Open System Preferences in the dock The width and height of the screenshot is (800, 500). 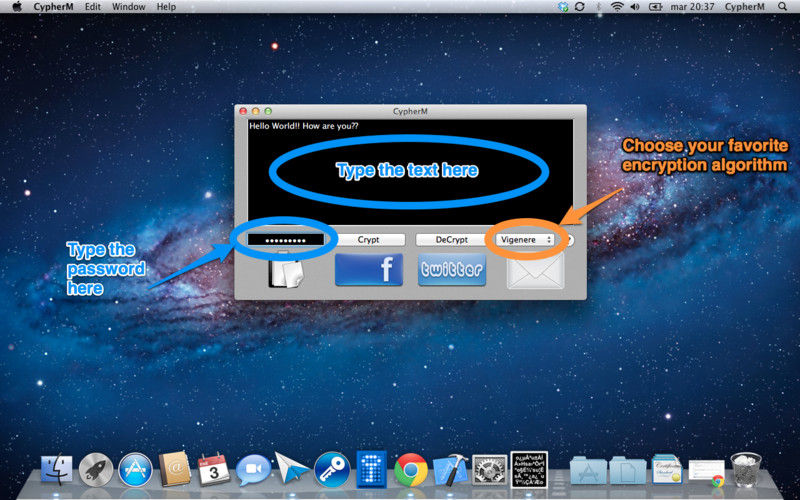pos(490,468)
